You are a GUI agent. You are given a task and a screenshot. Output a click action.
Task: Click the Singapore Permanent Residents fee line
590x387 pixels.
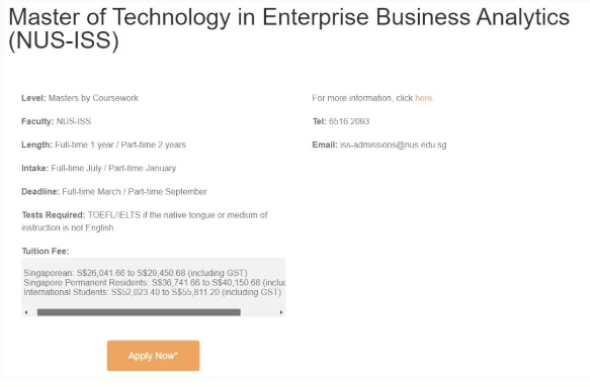(x=154, y=282)
